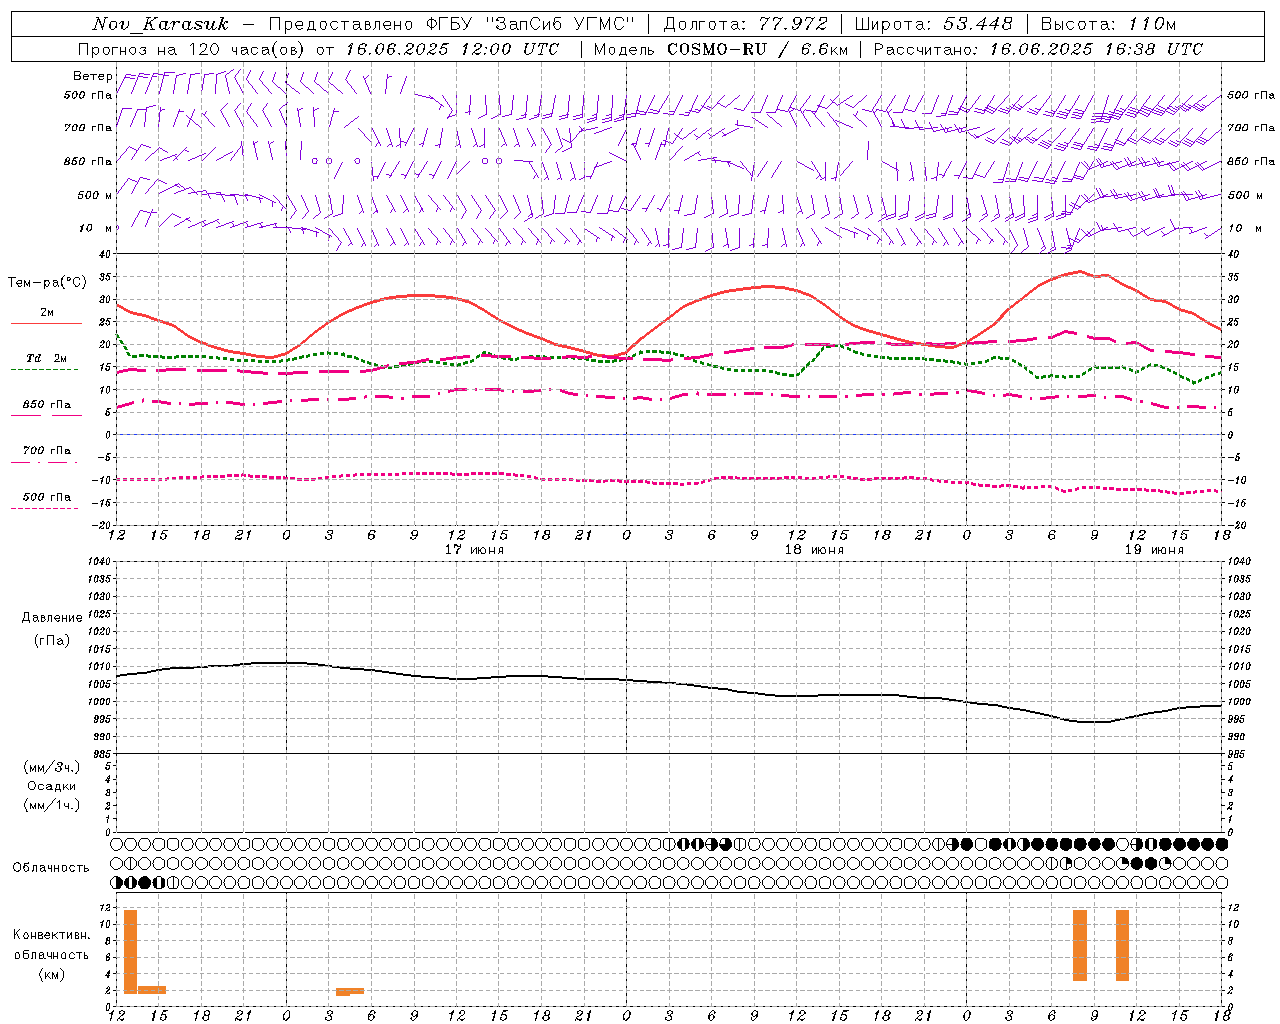Click the '18 июня' date label
The height and width of the screenshot is (1024, 1280).
pos(814,550)
